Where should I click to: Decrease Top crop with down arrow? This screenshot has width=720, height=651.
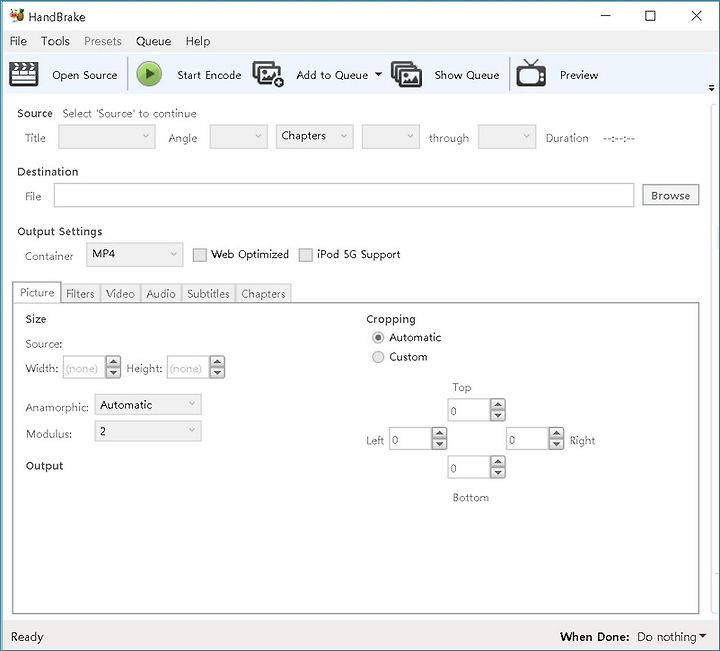click(498, 415)
